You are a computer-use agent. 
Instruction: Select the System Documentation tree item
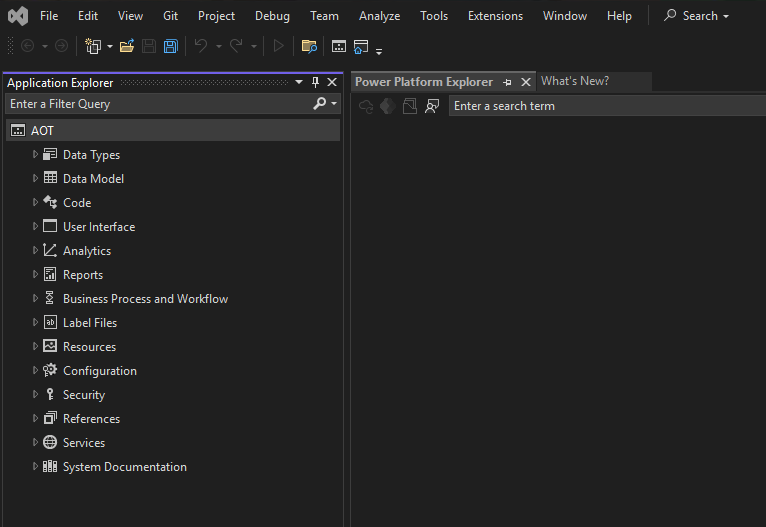(x=125, y=466)
